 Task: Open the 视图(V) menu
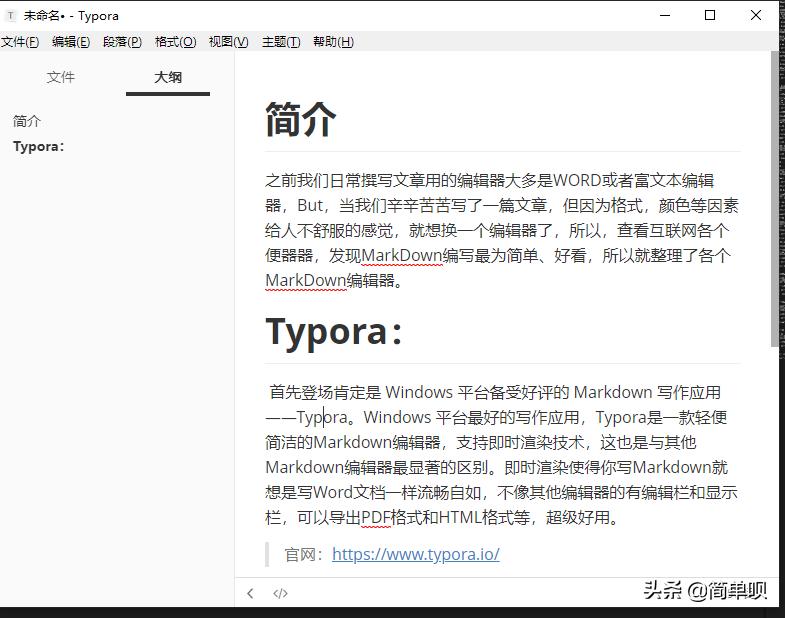(x=228, y=42)
